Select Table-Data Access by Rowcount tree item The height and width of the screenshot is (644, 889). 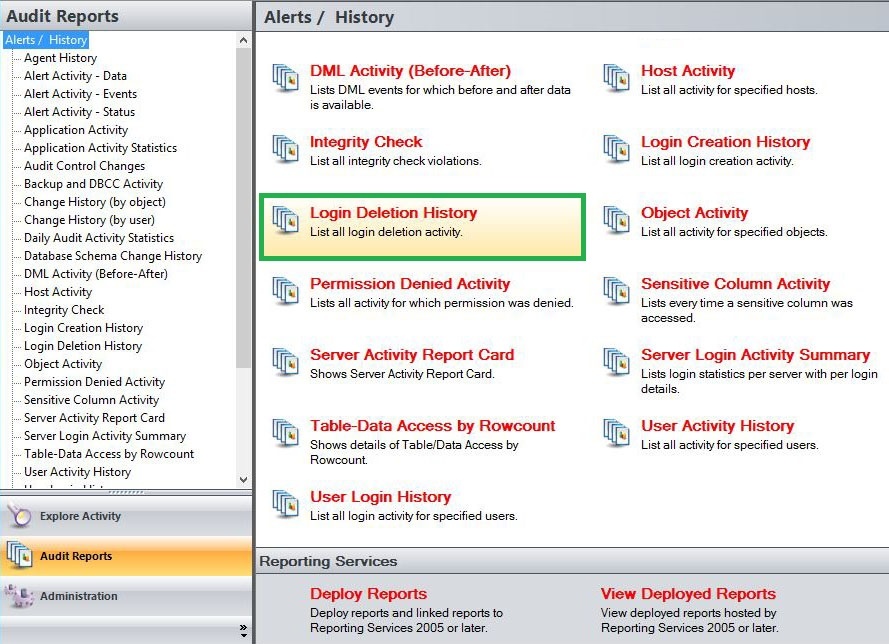click(x=109, y=454)
